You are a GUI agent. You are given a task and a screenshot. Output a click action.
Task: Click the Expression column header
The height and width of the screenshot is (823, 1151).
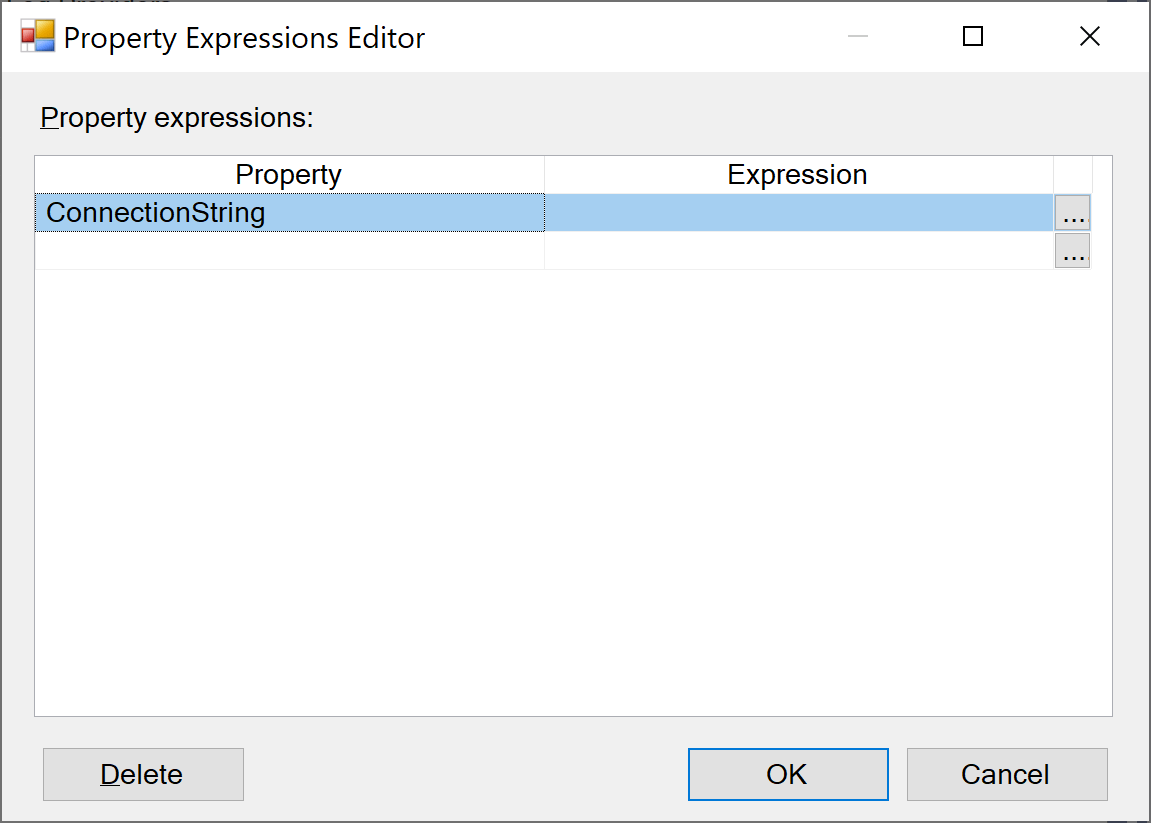click(797, 174)
